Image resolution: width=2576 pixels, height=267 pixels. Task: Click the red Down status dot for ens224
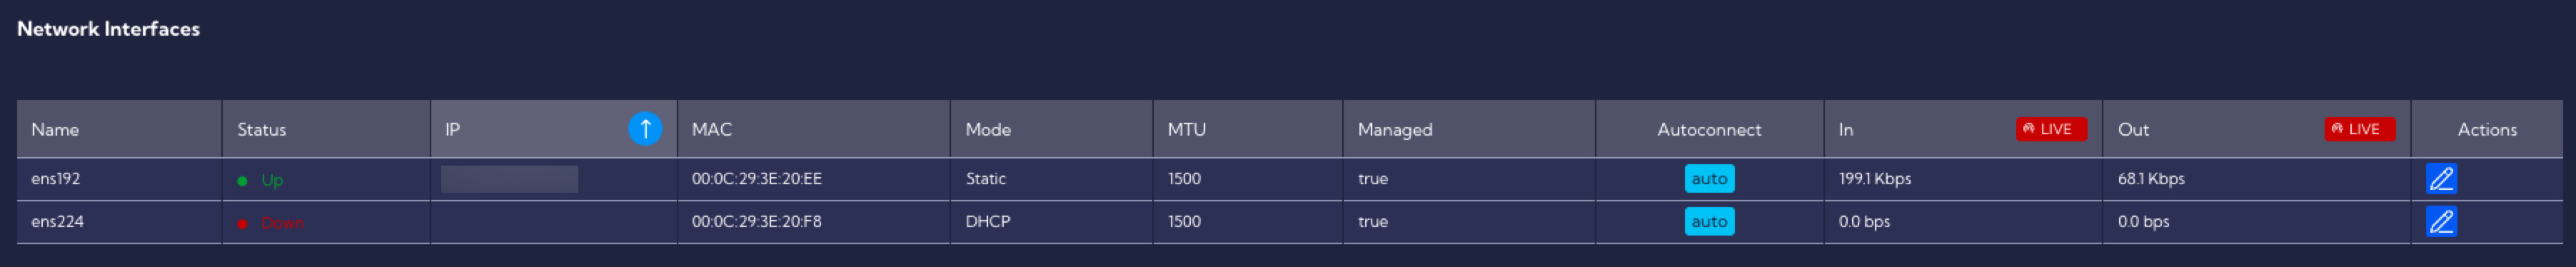pyautogui.click(x=242, y=224)
